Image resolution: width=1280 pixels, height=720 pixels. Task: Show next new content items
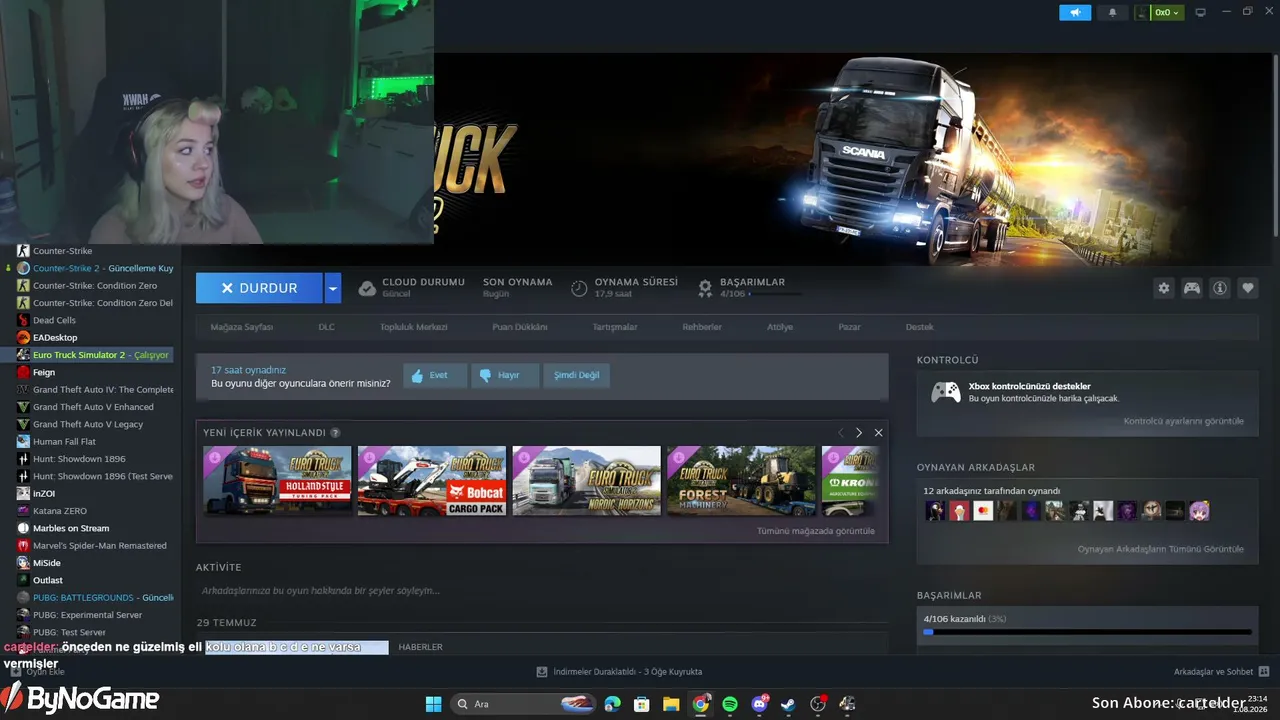(x=859, y=433)
